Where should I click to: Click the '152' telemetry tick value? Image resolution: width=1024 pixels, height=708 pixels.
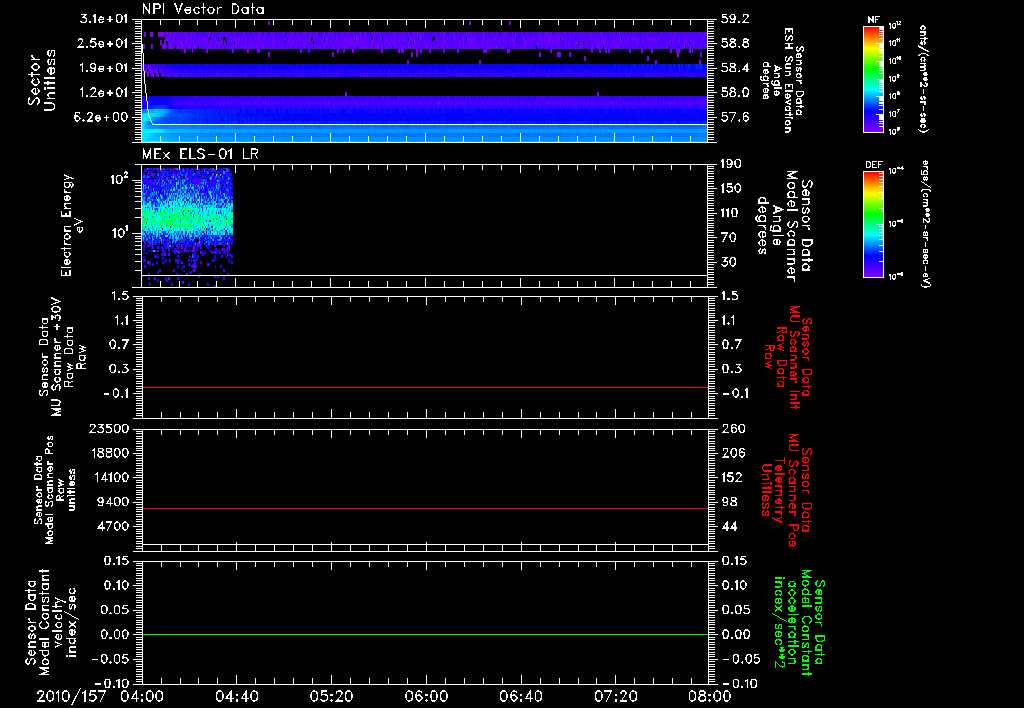pyautogui.click(x=731, y=478)
